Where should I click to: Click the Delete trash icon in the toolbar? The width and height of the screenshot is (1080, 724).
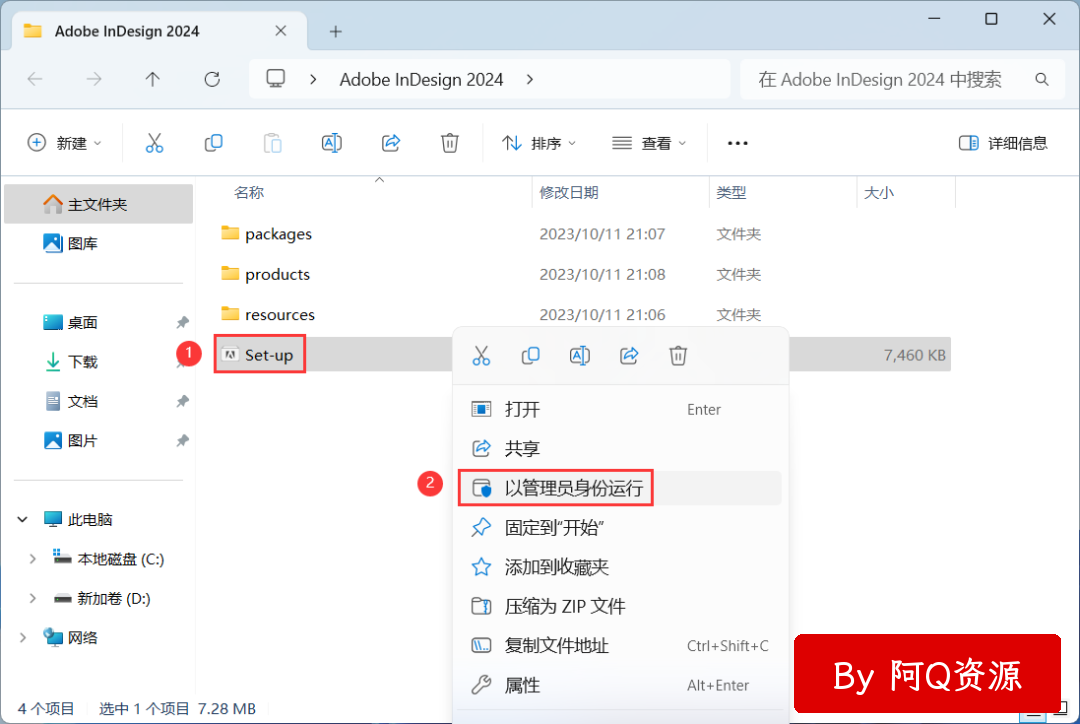click(x=450, y=143)
